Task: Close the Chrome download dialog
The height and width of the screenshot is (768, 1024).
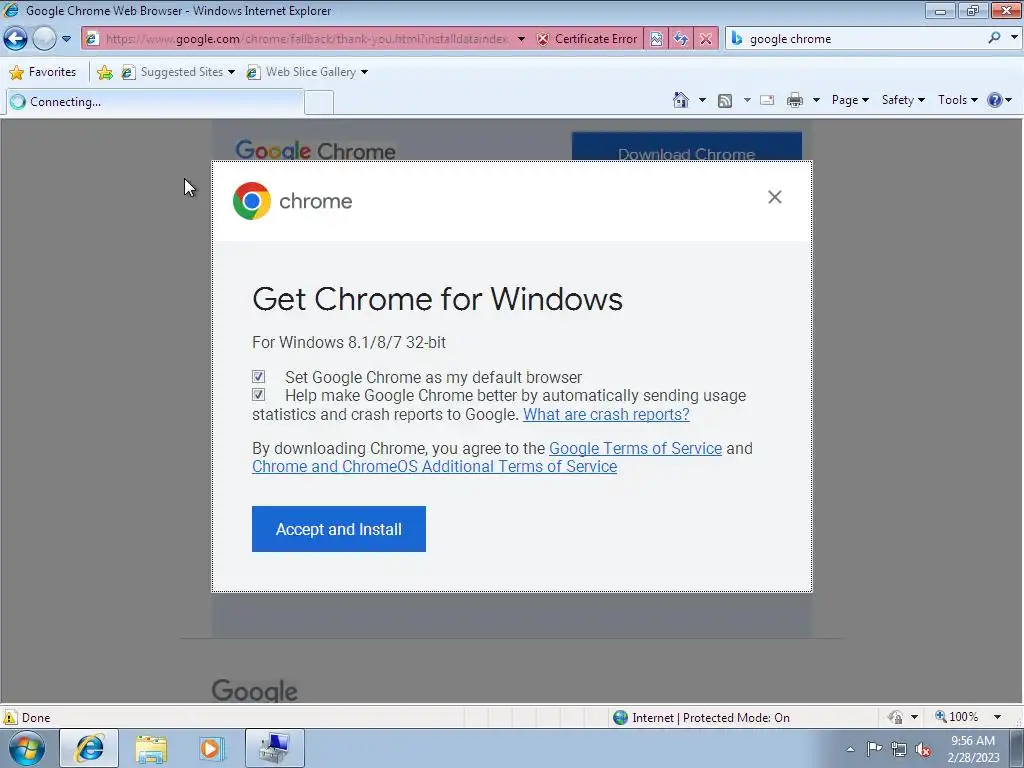Action: coord(775,197)
